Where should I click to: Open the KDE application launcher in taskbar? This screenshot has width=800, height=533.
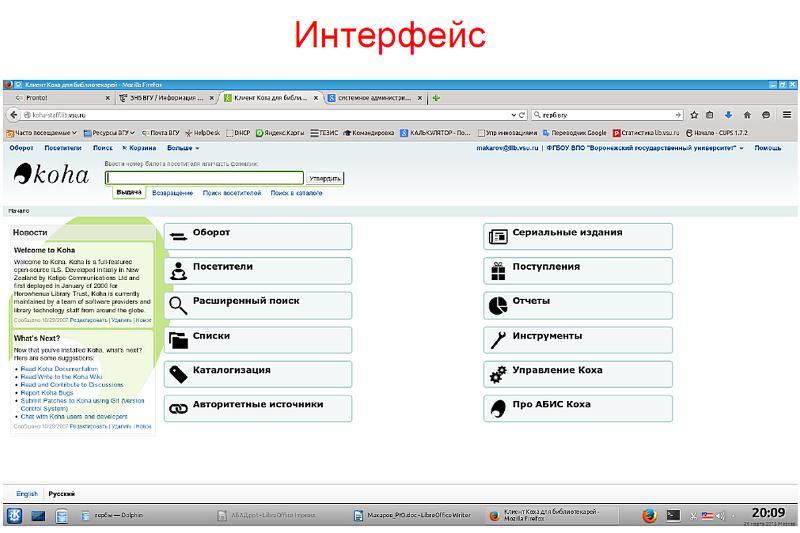[14, 516]
